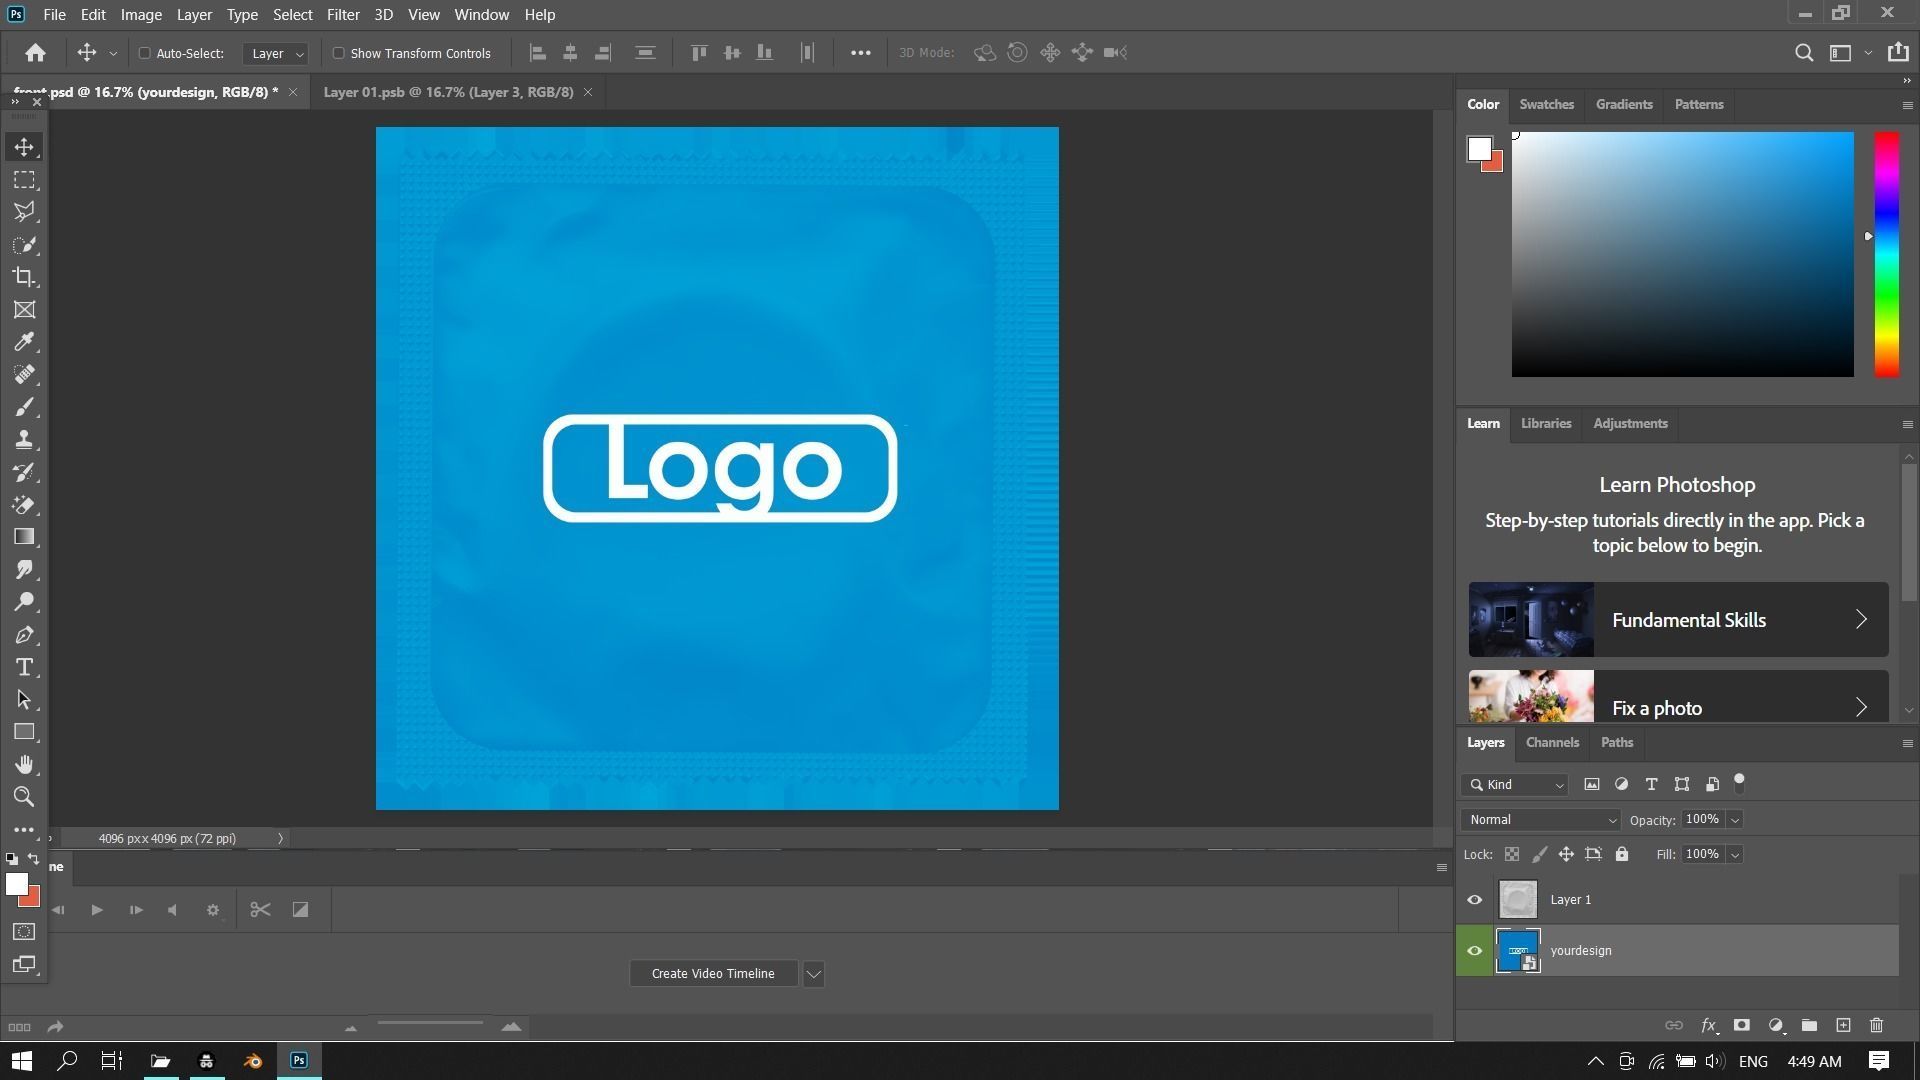Click the create new layer icon

click(1843, 1025)
